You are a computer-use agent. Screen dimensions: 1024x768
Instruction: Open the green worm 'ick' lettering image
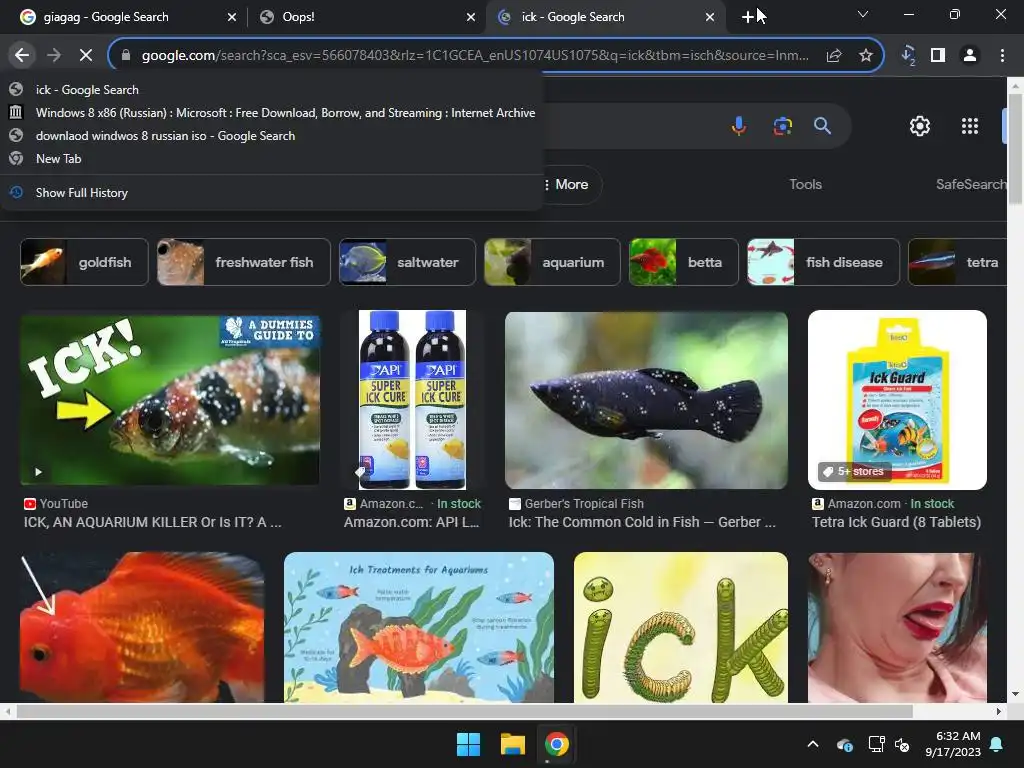click(x=680, y=627)
